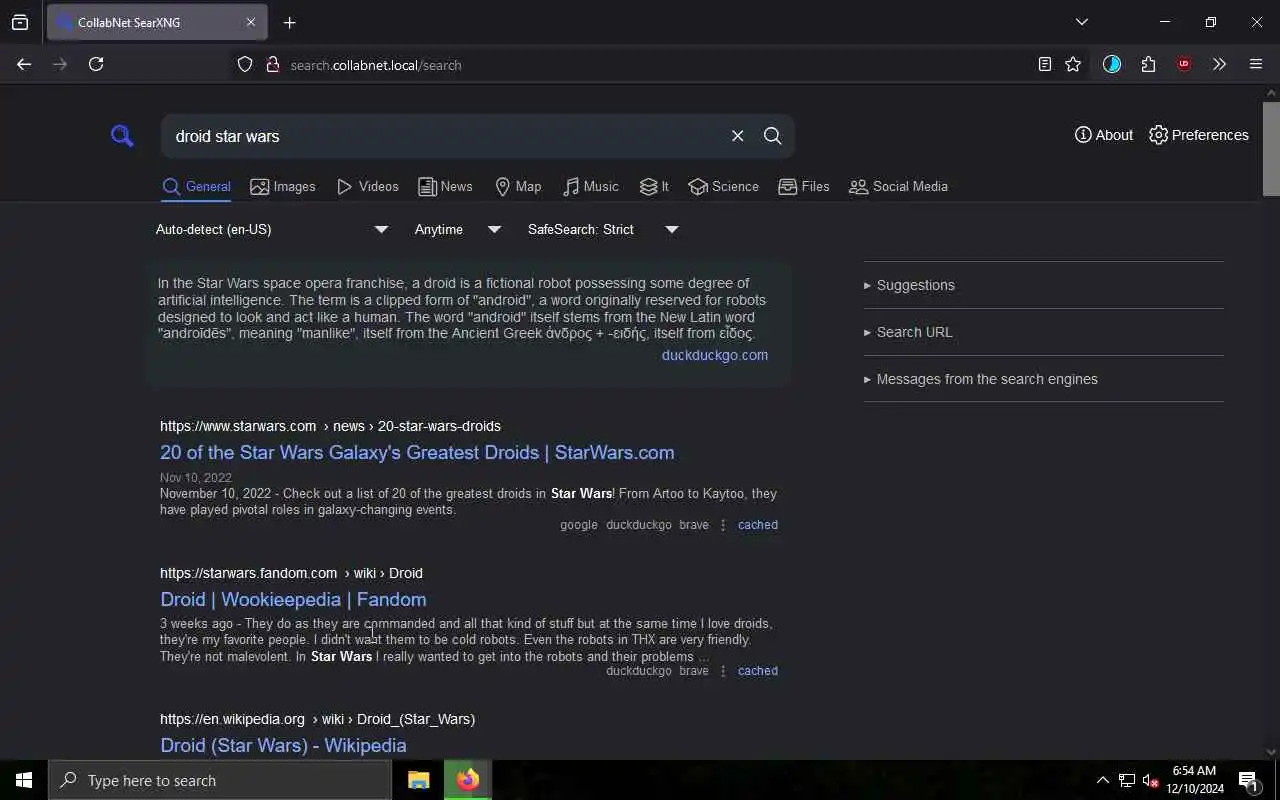Open 20 of the Star Wars Galaxy's Greatest Droids result

coord(417,452)
